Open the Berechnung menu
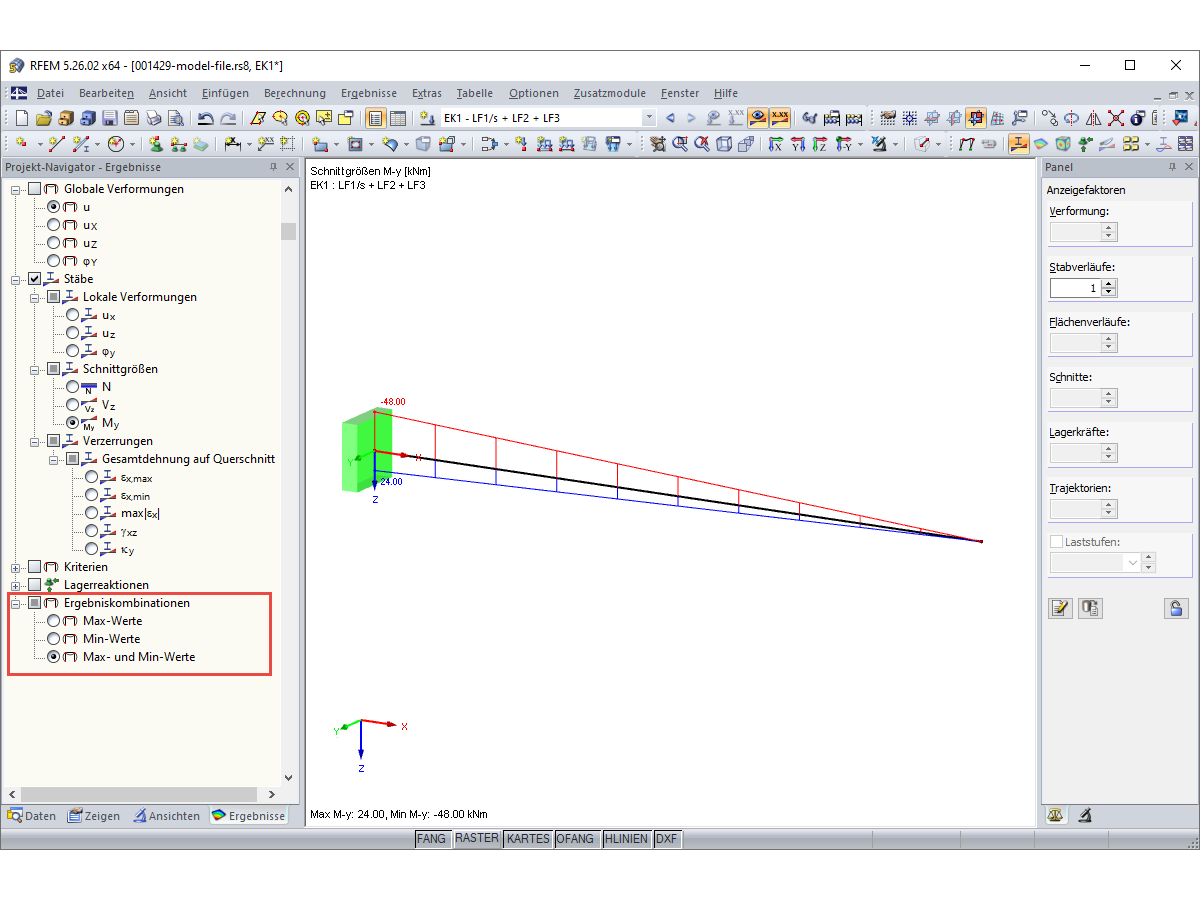 [294, 93]
